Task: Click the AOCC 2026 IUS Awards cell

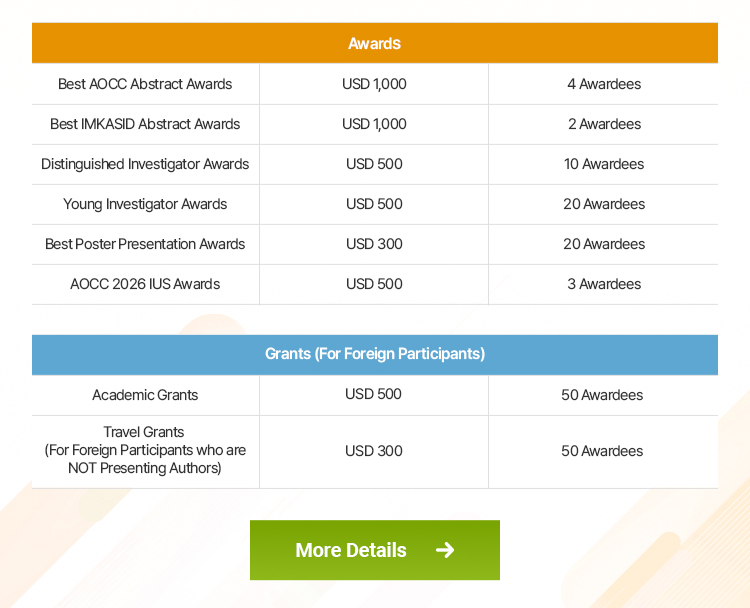Action: [x=145, y=284]
